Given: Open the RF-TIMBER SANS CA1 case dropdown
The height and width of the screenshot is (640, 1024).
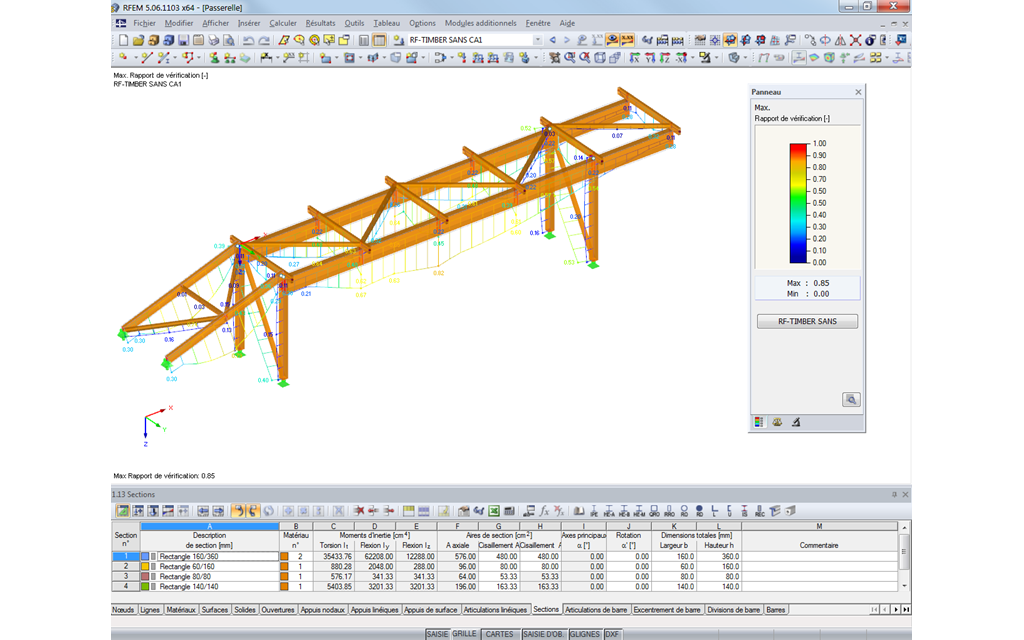Looking at the screenshot, I should (x=537, y=40).
